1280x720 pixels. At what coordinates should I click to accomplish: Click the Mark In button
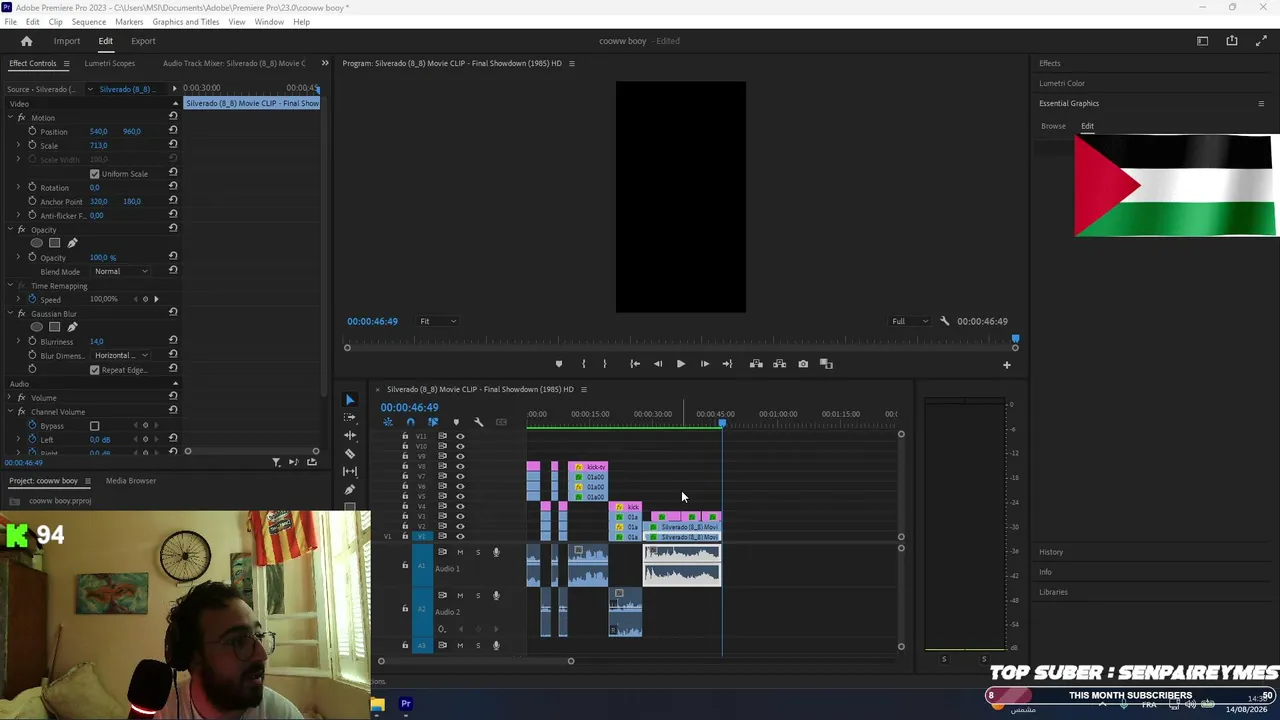coord(584,364)
